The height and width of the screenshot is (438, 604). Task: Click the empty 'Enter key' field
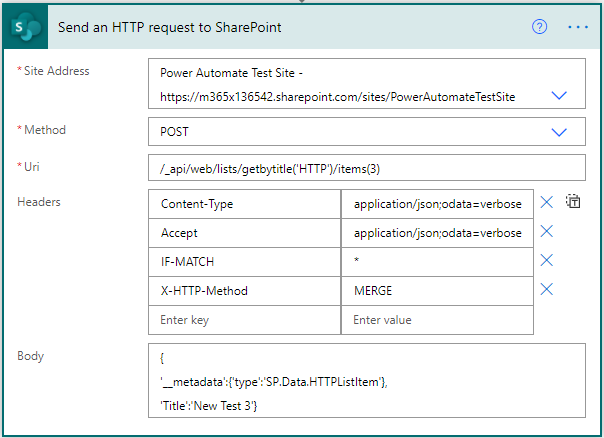pyautogui.click(x=245, y=320)
